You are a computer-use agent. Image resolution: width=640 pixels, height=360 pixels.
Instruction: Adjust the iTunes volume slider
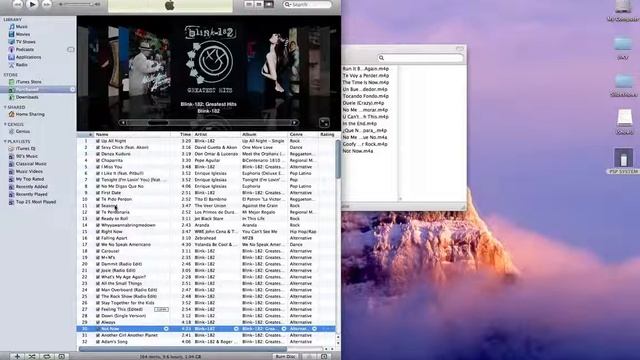76,4
